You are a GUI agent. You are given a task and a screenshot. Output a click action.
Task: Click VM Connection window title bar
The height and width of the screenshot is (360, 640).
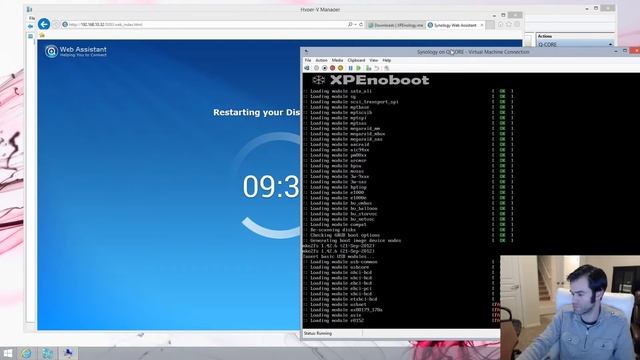[x=473, y=52]
